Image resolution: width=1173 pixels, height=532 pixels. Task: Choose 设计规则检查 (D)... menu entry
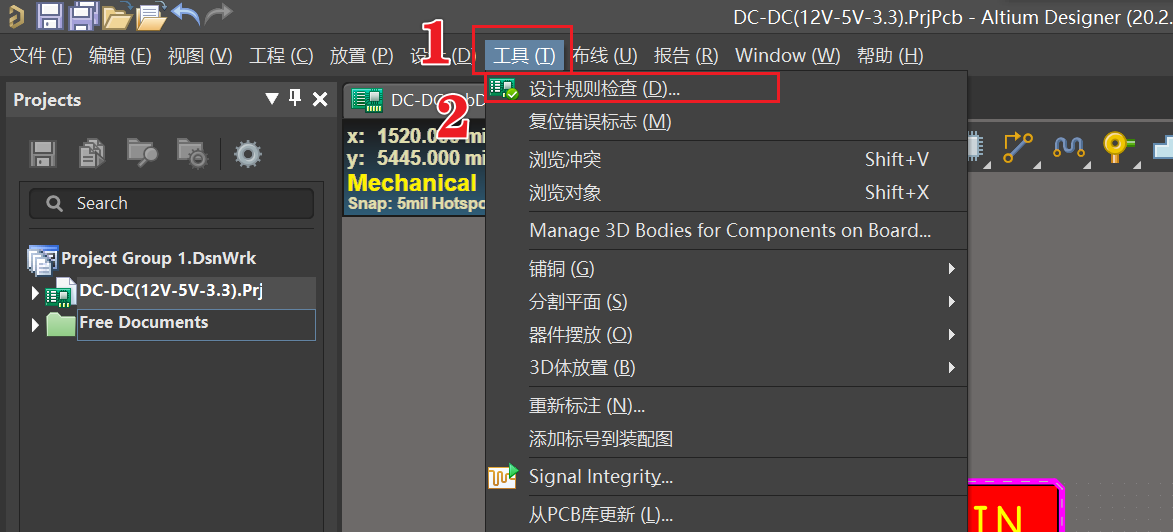tap(726, 88)
